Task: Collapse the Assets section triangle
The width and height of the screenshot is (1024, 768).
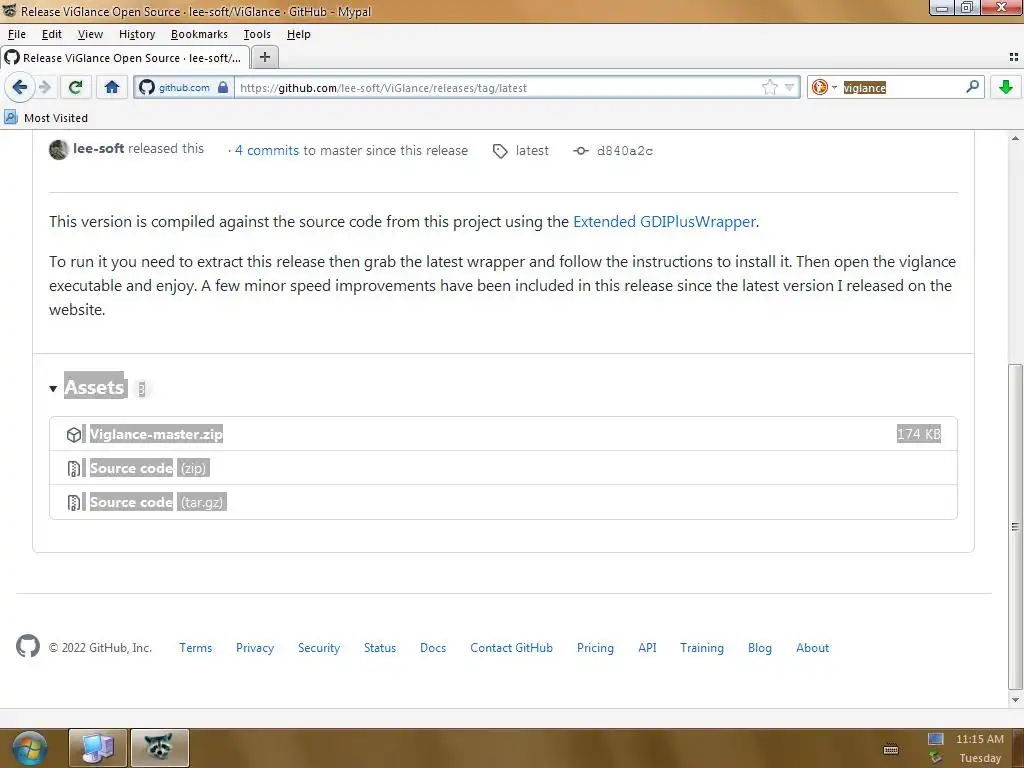Action: click(53, 389)
